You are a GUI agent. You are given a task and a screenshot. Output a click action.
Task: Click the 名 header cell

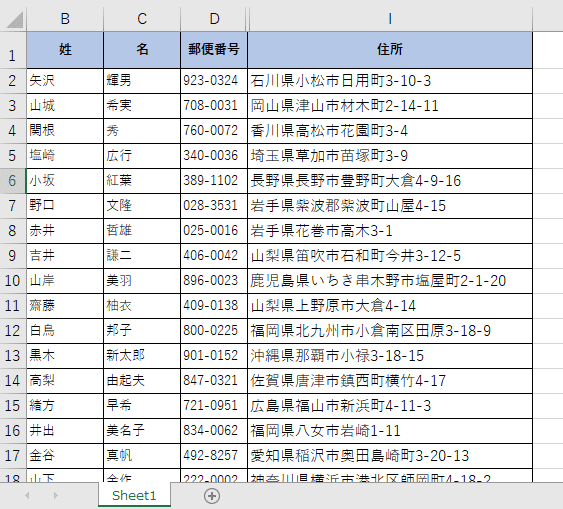(x=142, y=50)
